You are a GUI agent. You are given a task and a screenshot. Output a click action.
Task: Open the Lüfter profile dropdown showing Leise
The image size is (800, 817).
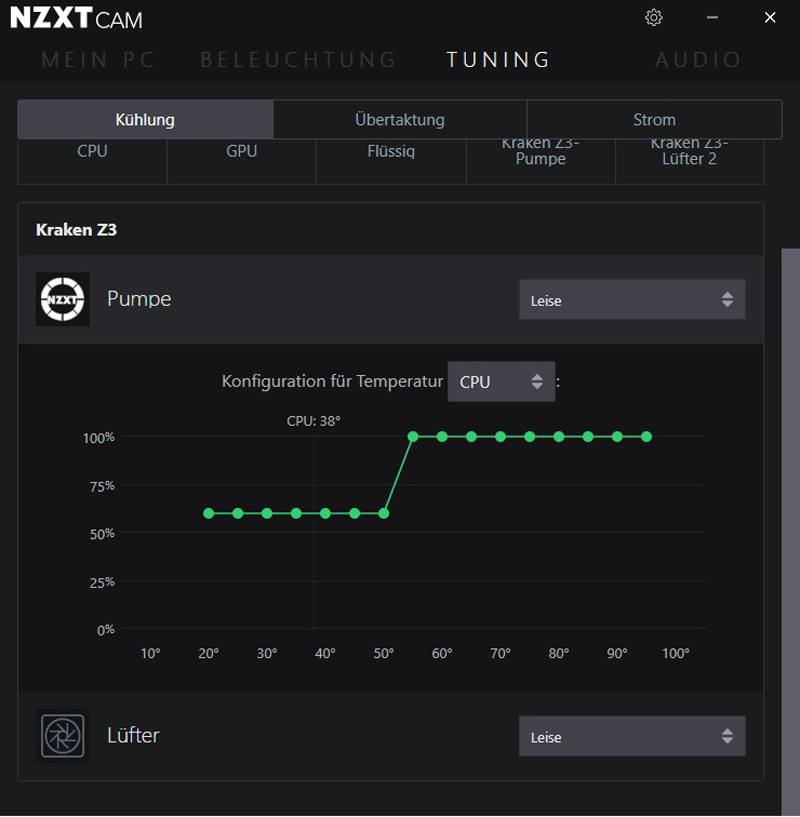tap(632, 736)
